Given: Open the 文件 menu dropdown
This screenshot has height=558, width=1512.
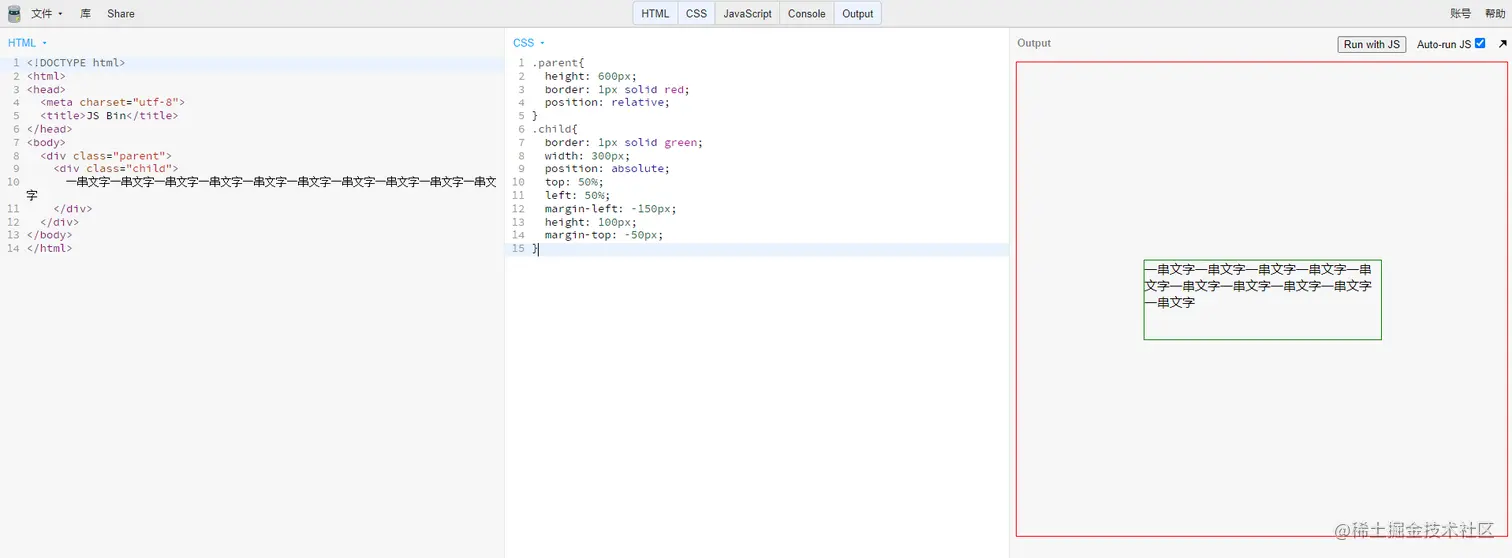Looking at the screenshot, I should coord(46,14).
